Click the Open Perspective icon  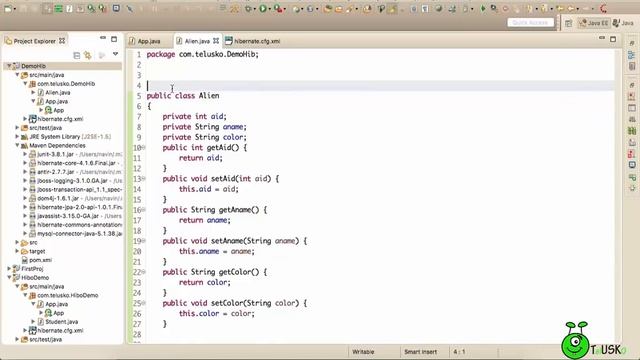pyautogui.click(x=569, y=23)
